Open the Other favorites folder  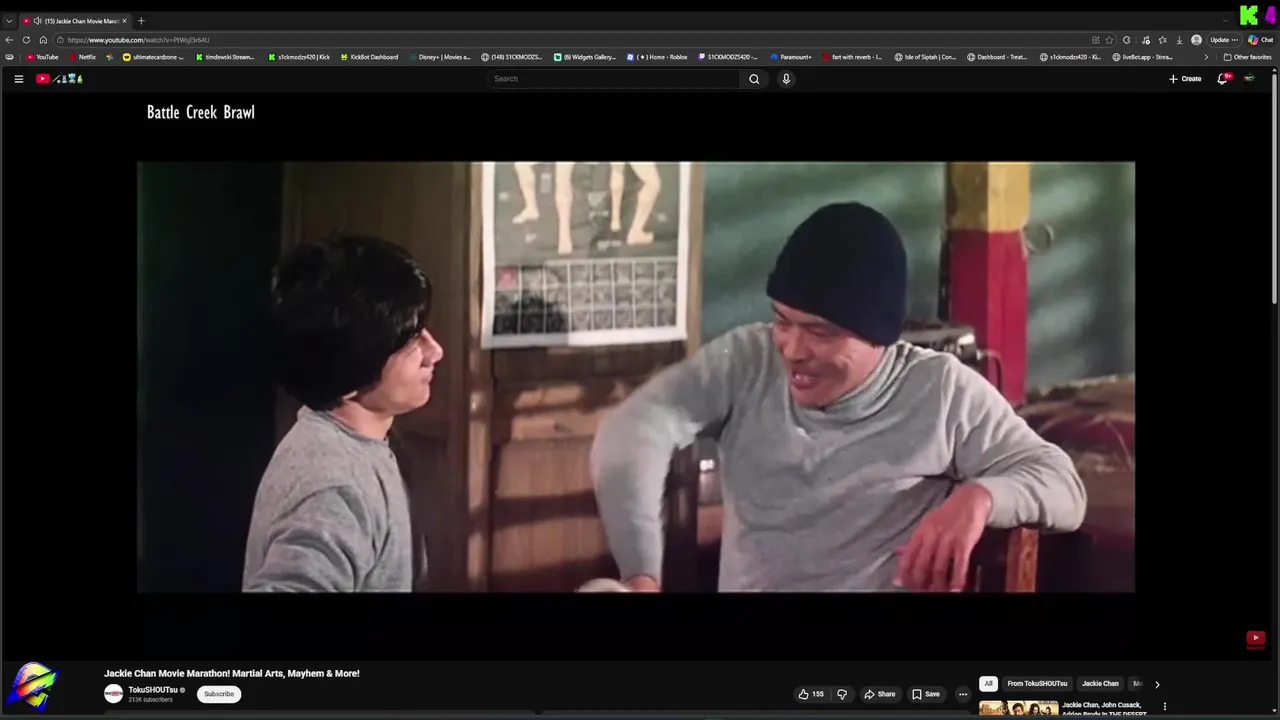click(x=1248, y=57)
